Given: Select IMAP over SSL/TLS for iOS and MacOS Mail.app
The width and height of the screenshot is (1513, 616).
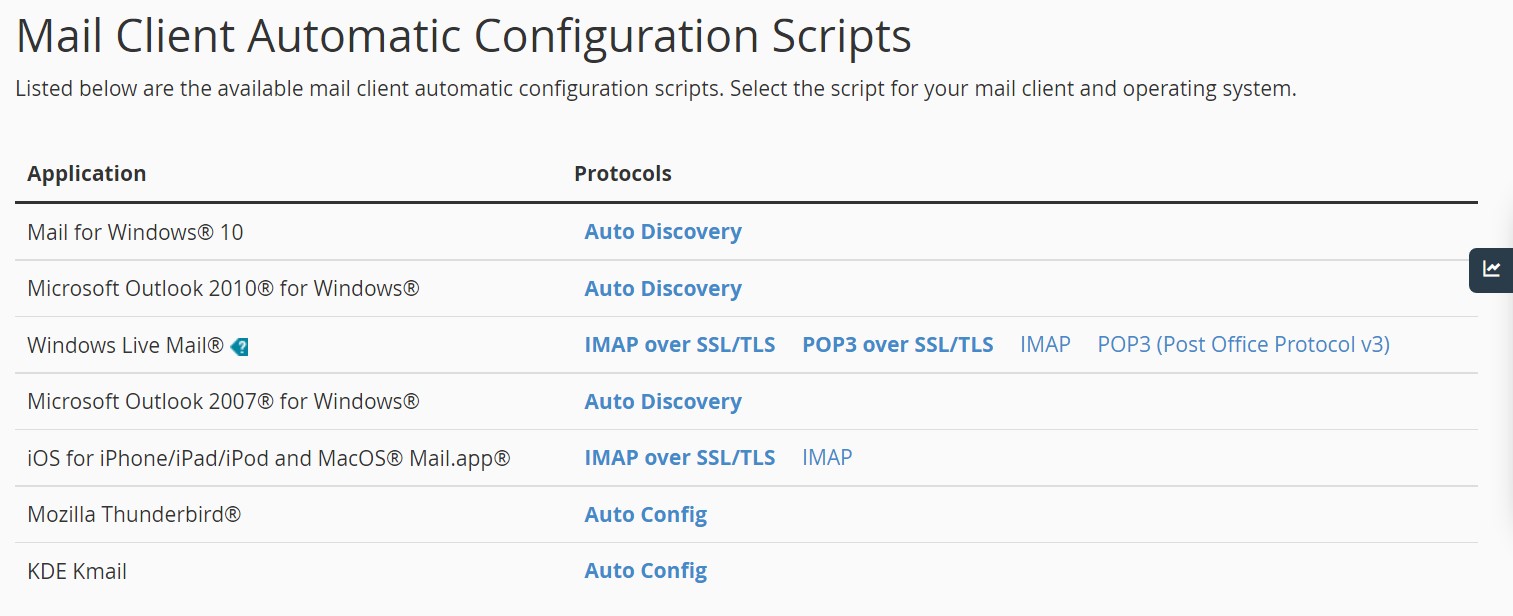Looking at the screenshot, I should point(680,458).
